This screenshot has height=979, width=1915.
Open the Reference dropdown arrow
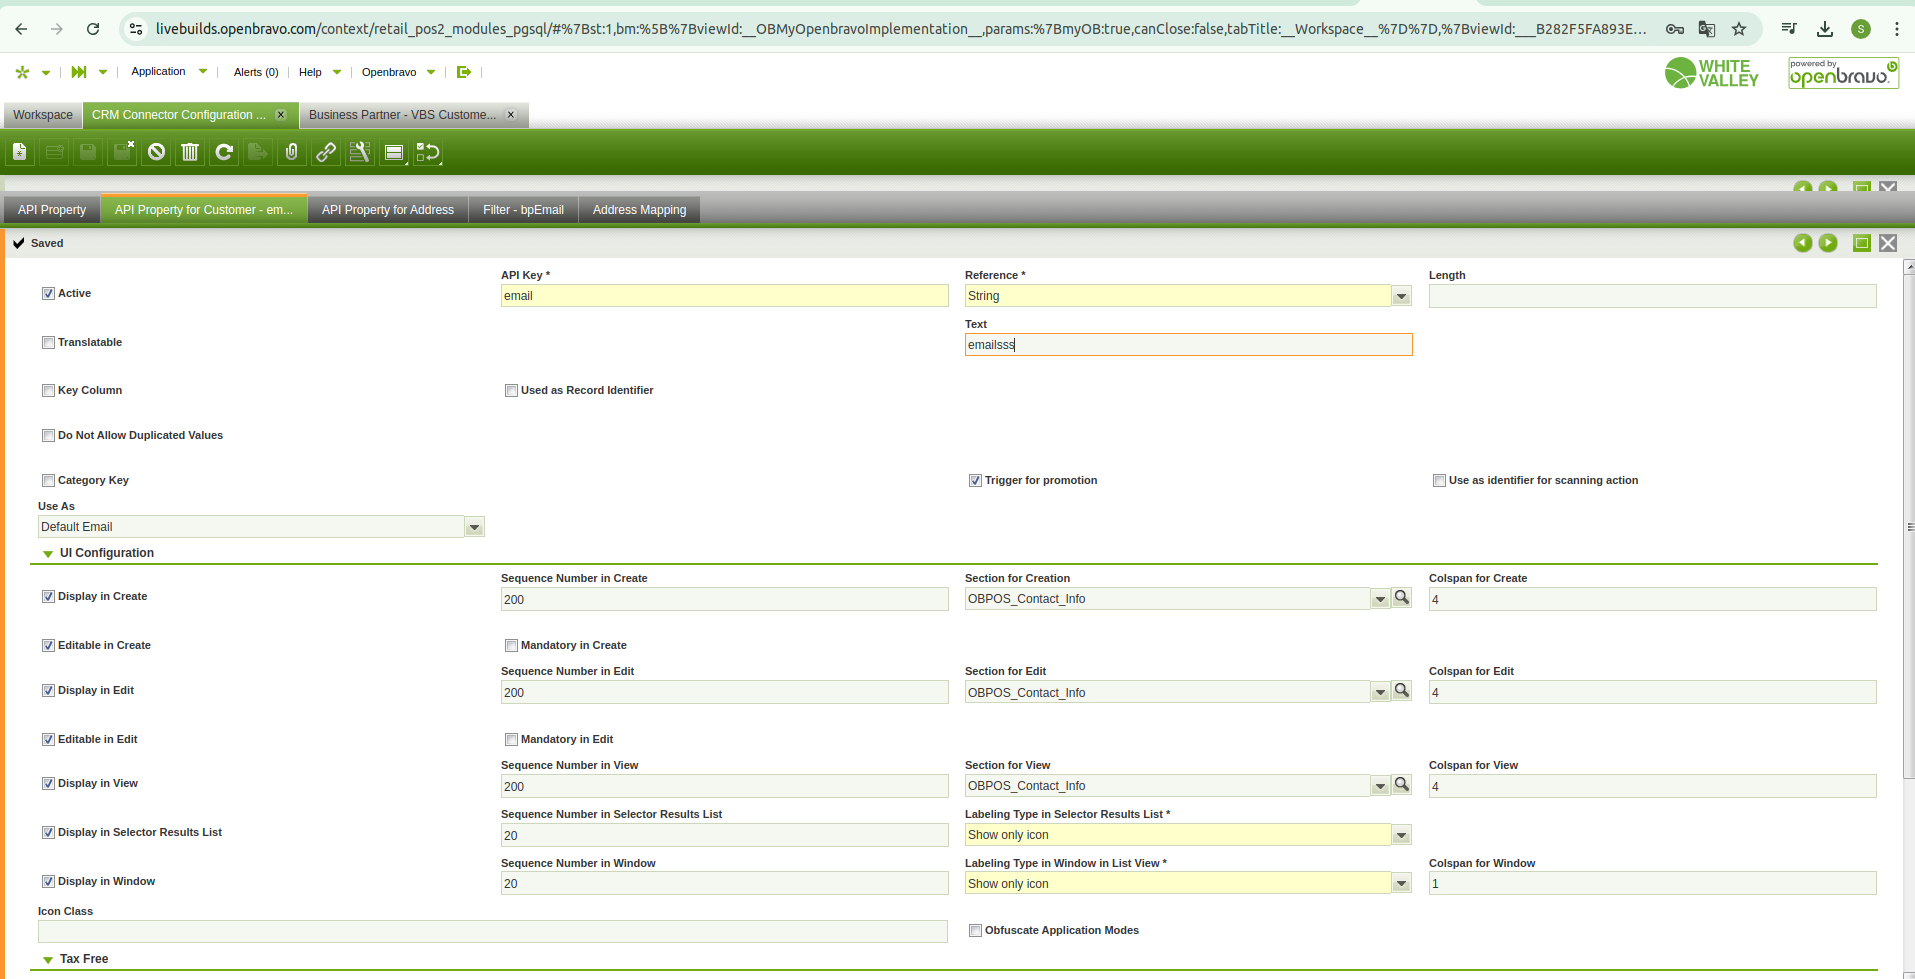point(1401,296)
